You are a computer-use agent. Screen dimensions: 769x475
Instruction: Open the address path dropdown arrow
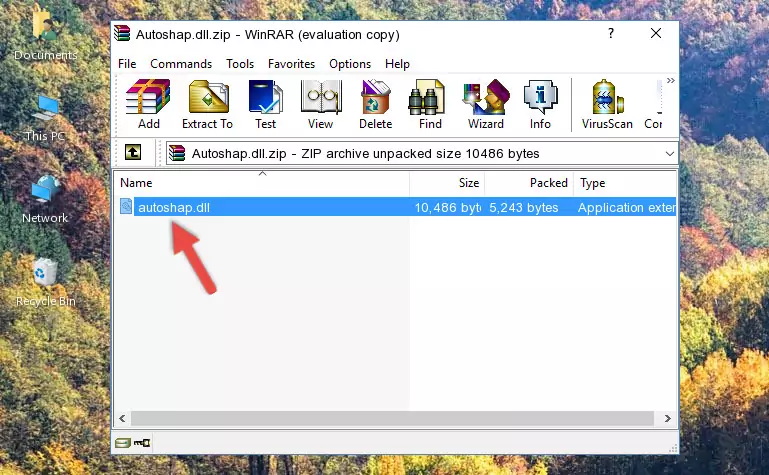(x=669, y=153)
